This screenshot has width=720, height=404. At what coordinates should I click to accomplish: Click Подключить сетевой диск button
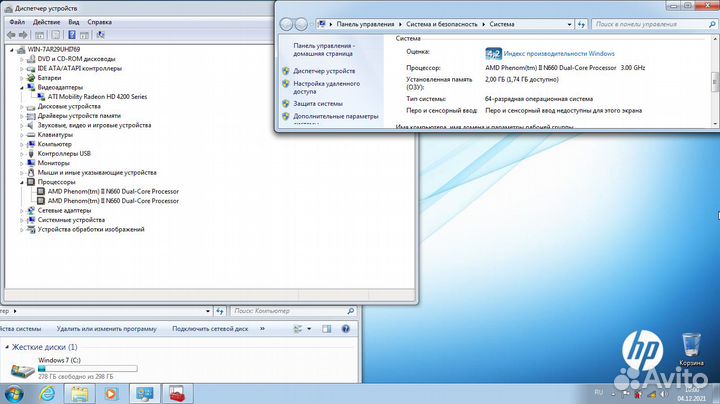[210, 329]
